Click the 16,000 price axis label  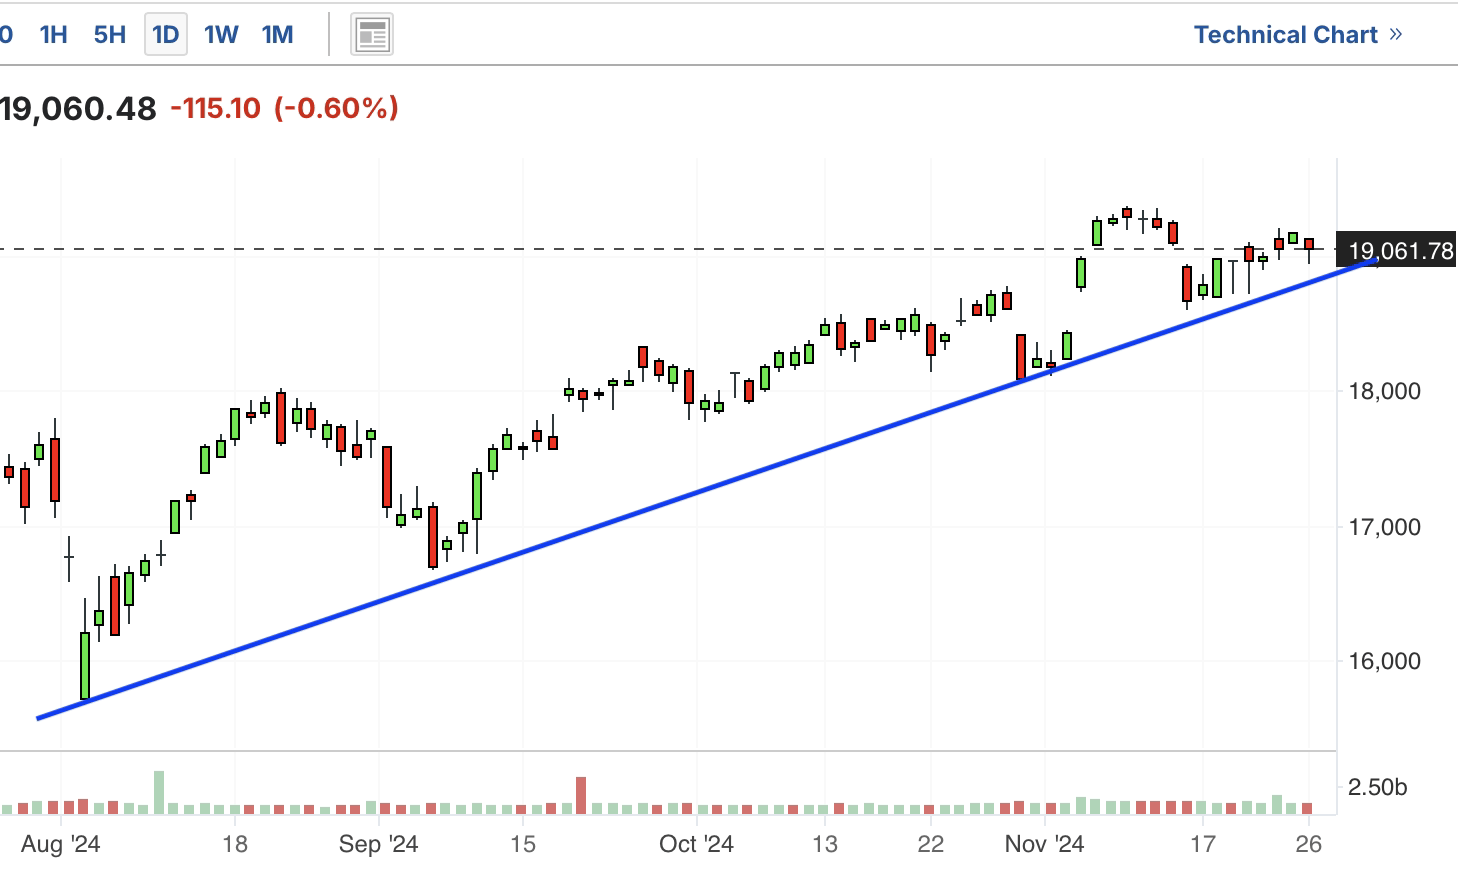(1384, 661)
